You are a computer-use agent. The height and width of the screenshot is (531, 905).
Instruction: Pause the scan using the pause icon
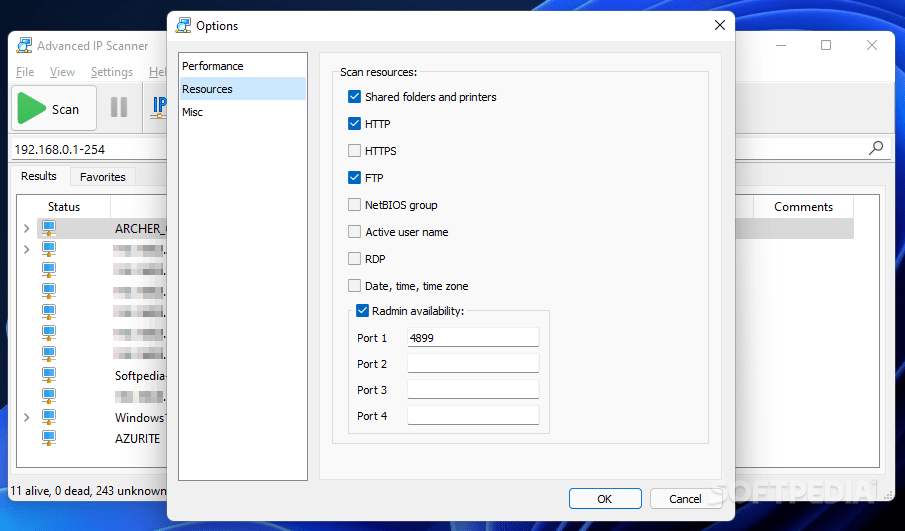(119, 107)
